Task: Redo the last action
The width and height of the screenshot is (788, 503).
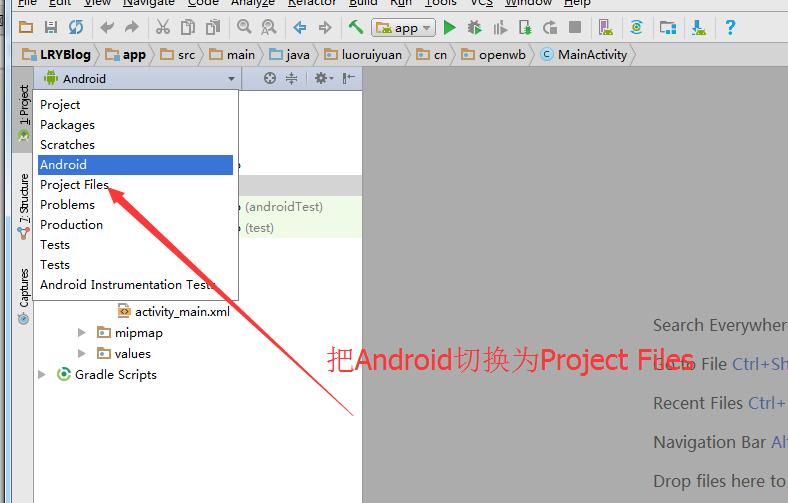Action: 132,27
